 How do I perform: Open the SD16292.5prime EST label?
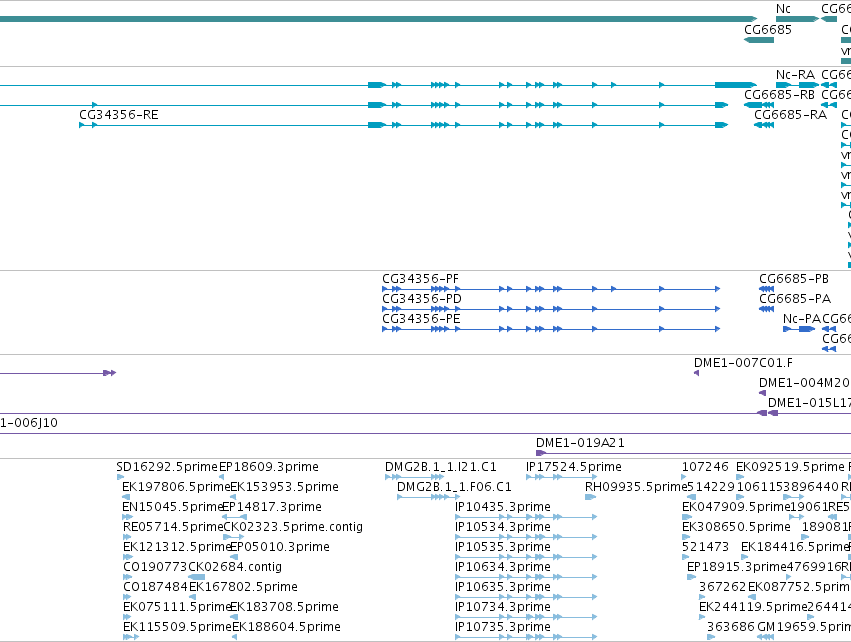167,467
